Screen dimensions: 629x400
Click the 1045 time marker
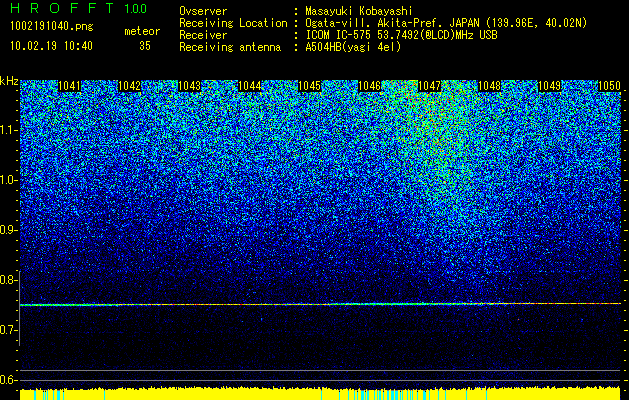click(x=309, y=86)
